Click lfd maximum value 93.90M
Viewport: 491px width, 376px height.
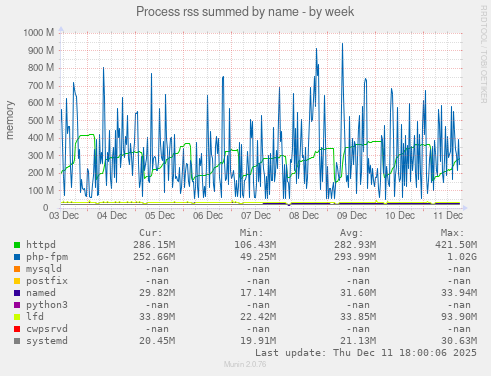[x=459, y=317]
